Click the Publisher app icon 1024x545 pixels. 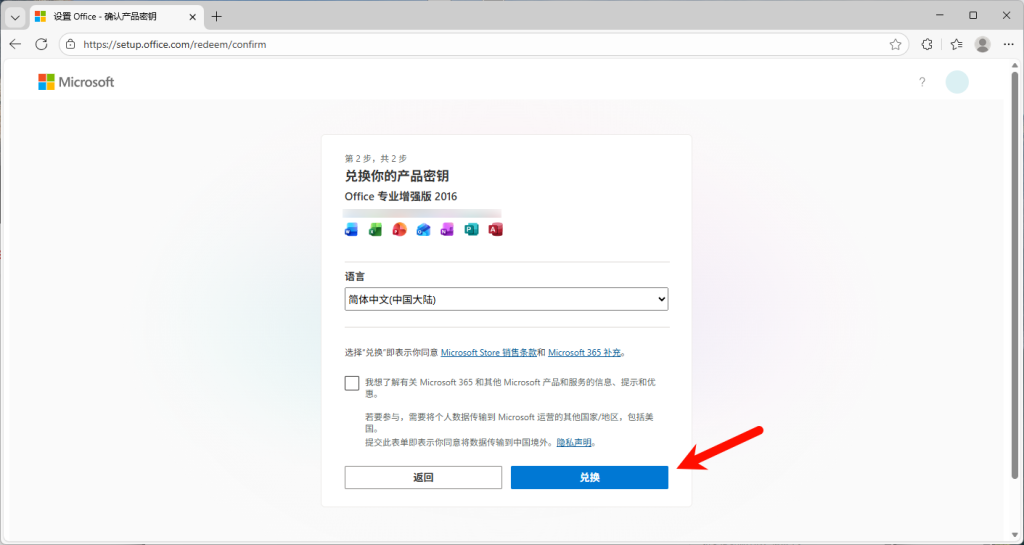pos(472,229)
